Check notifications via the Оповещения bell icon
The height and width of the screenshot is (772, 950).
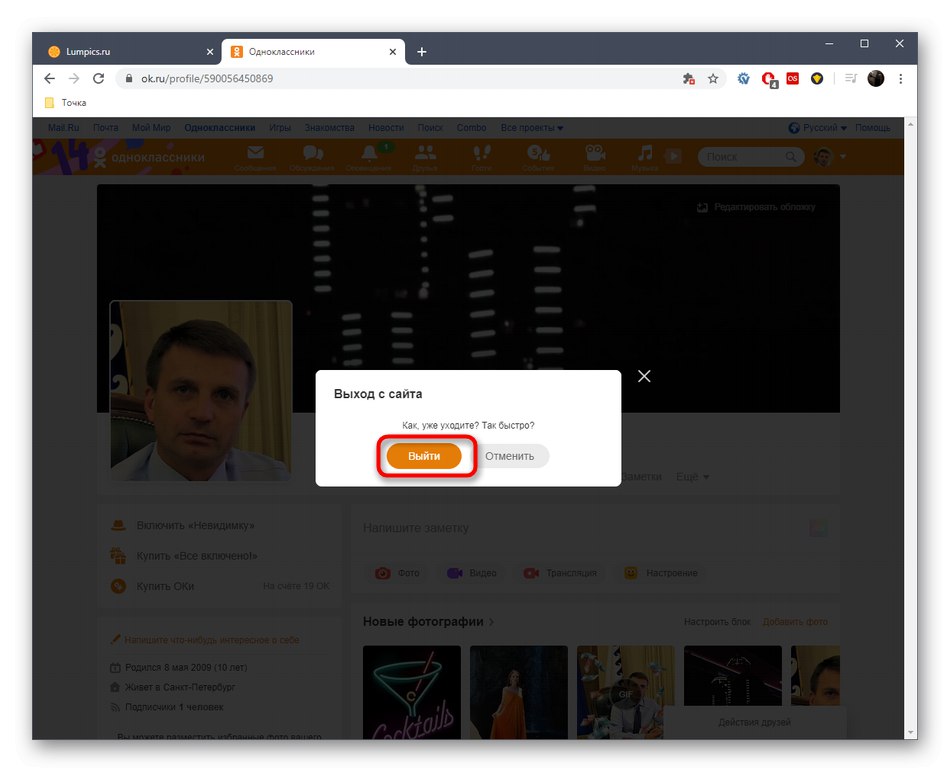click(368, 156)
